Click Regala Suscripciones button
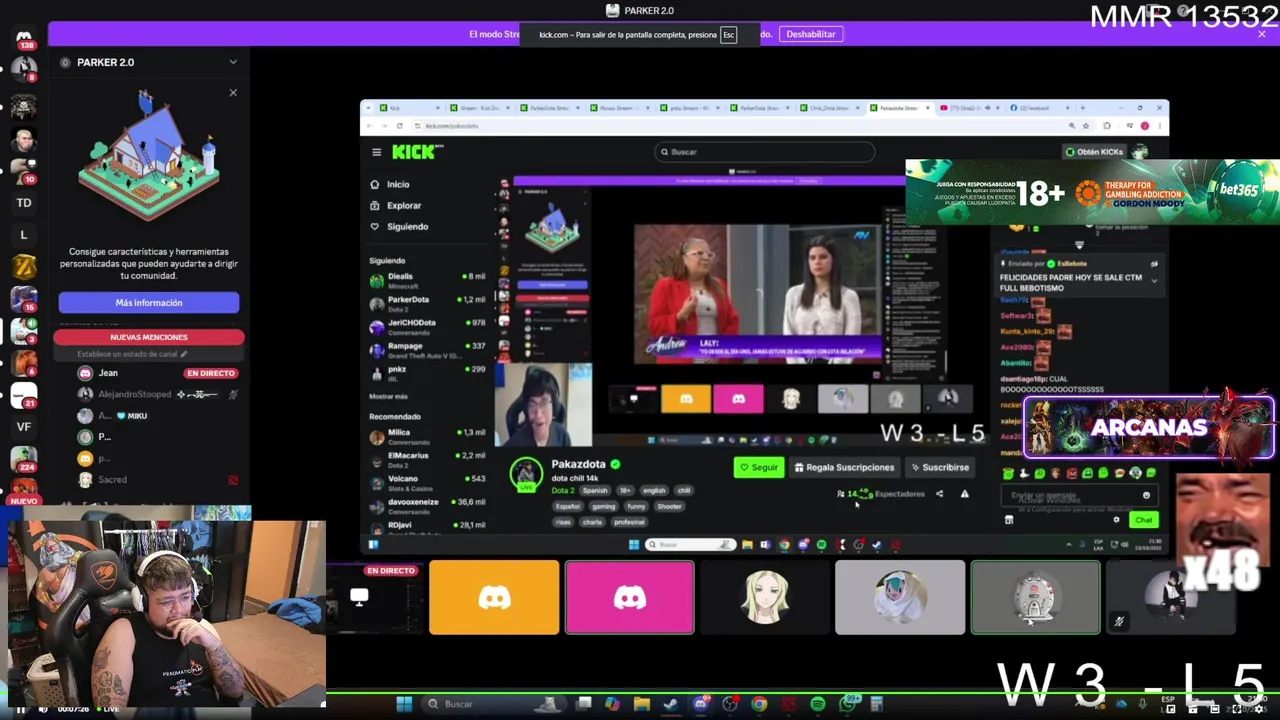 click(x=844, y=467)
